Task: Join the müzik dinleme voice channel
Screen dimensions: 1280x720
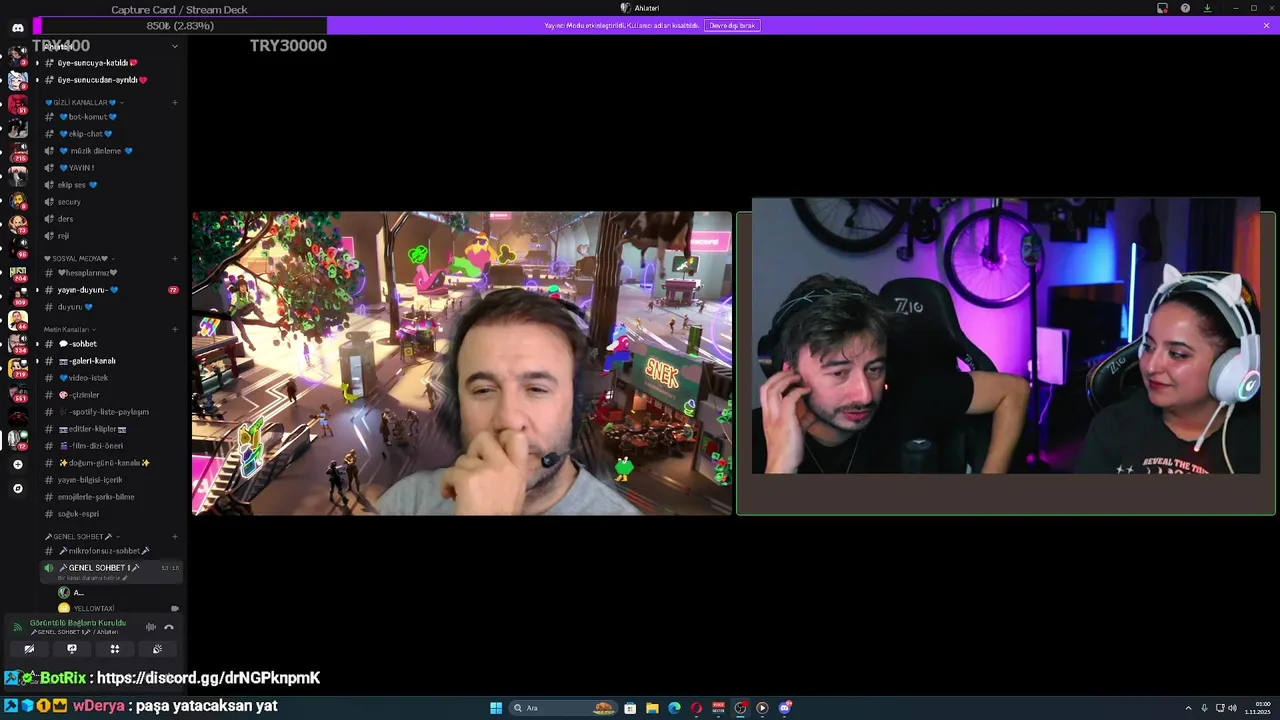Action: pyautogui.click(x=110, y=151)
